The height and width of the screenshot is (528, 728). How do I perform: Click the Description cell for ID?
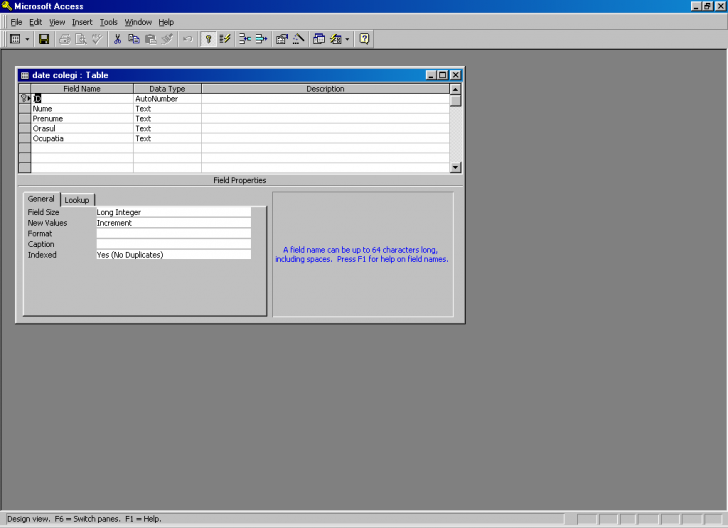click(x=325, y=98)
